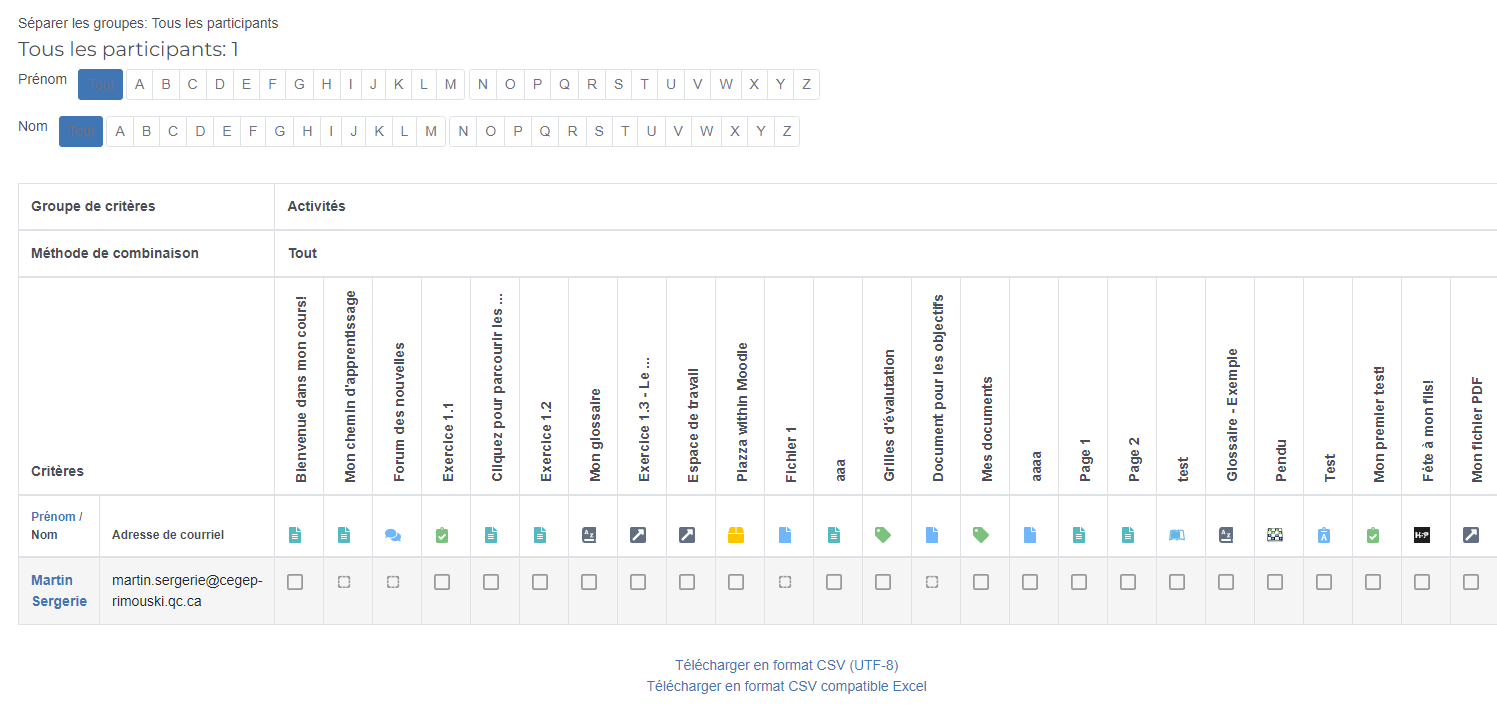Toggle Mon premier test completion checkbox
The height and width of the screenshot is (707, 1497).
[x=1373, y=582]
